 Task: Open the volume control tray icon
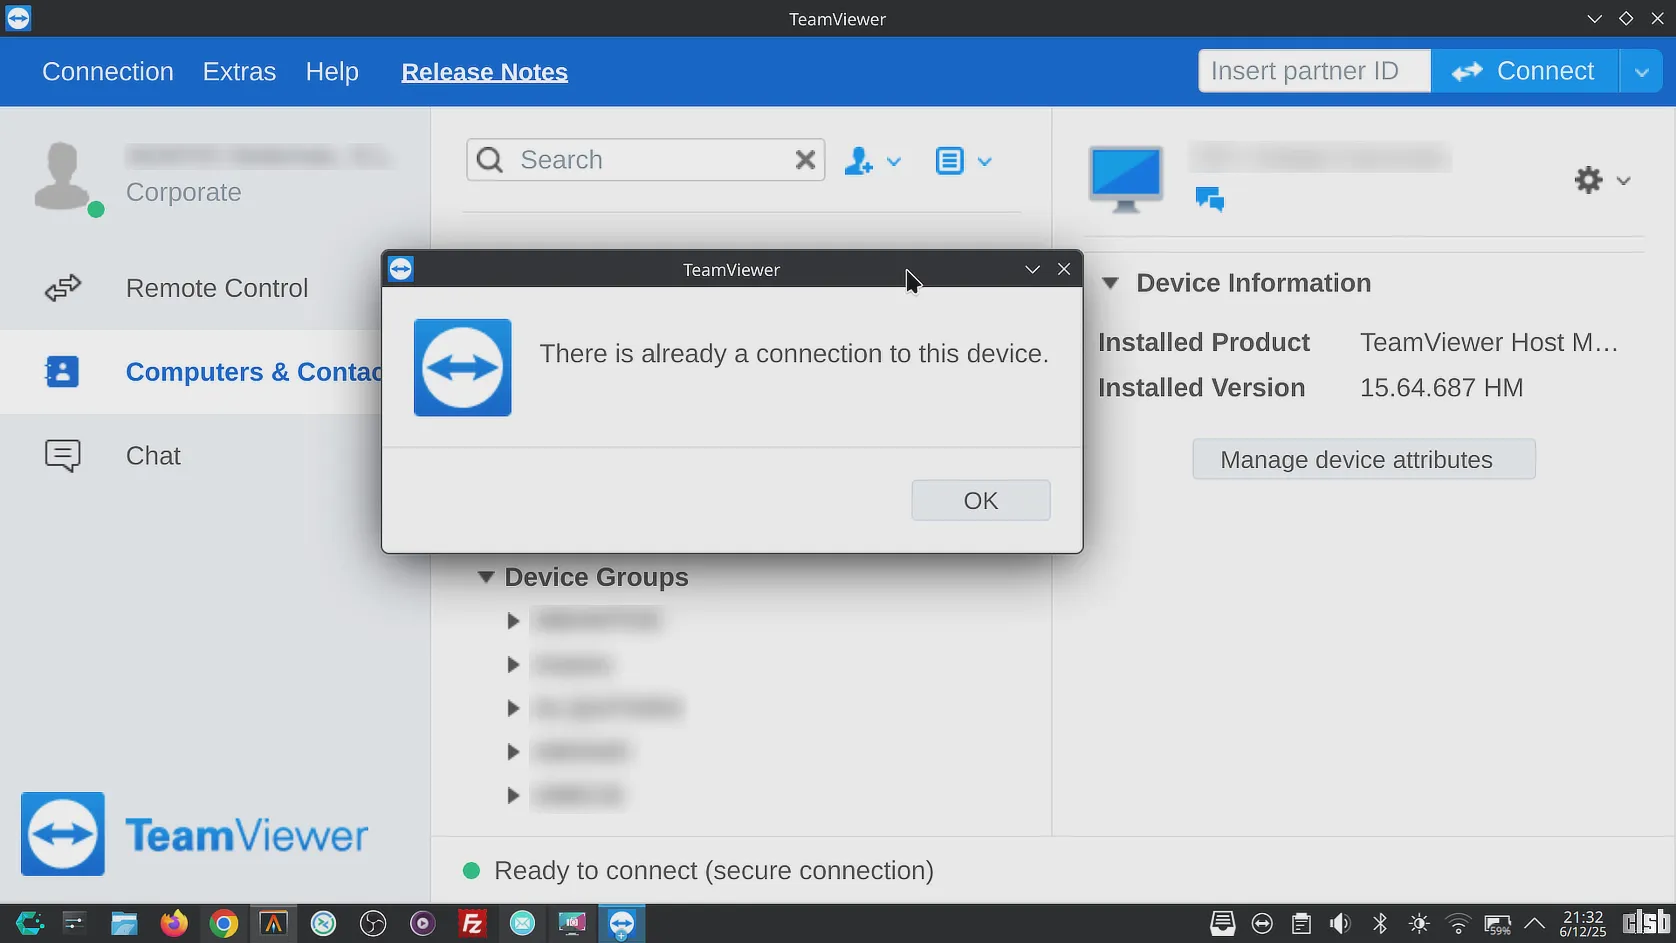(1340, 923)
